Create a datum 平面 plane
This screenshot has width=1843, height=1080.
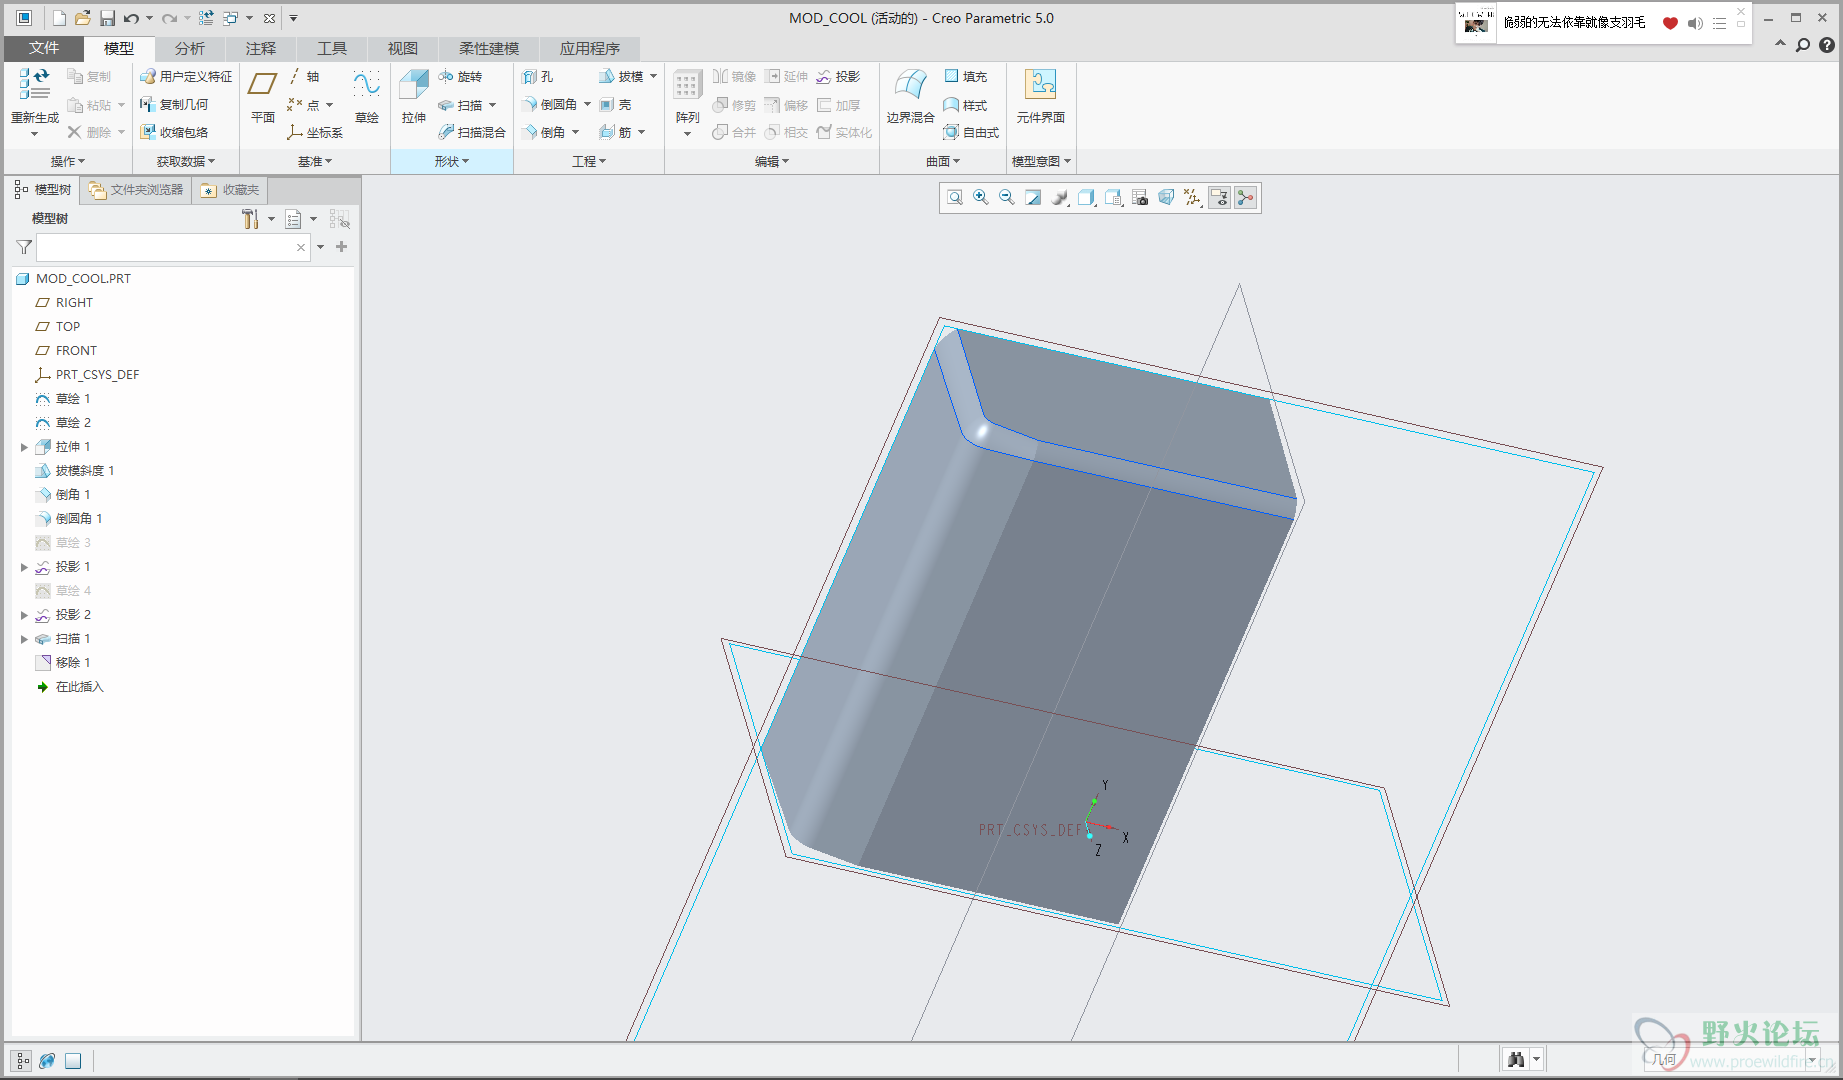(263, 97)
